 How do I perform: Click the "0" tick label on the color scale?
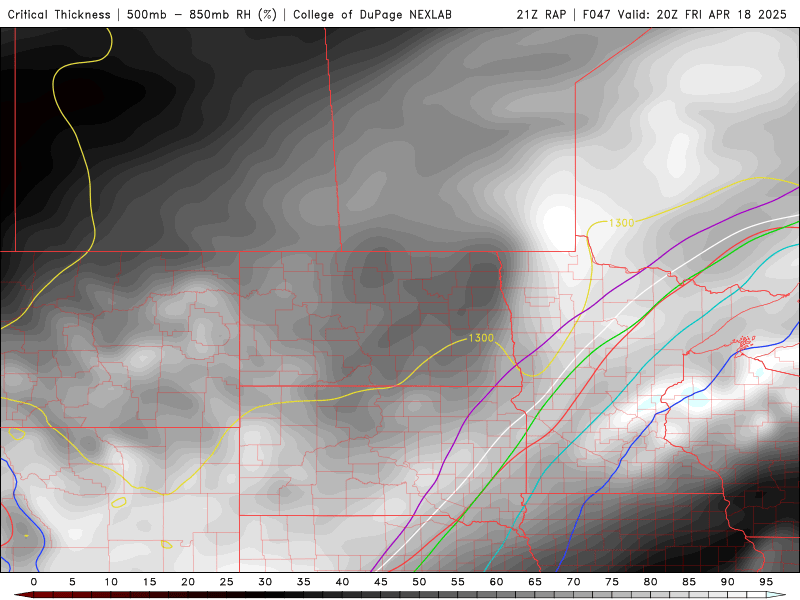(34, 582)
